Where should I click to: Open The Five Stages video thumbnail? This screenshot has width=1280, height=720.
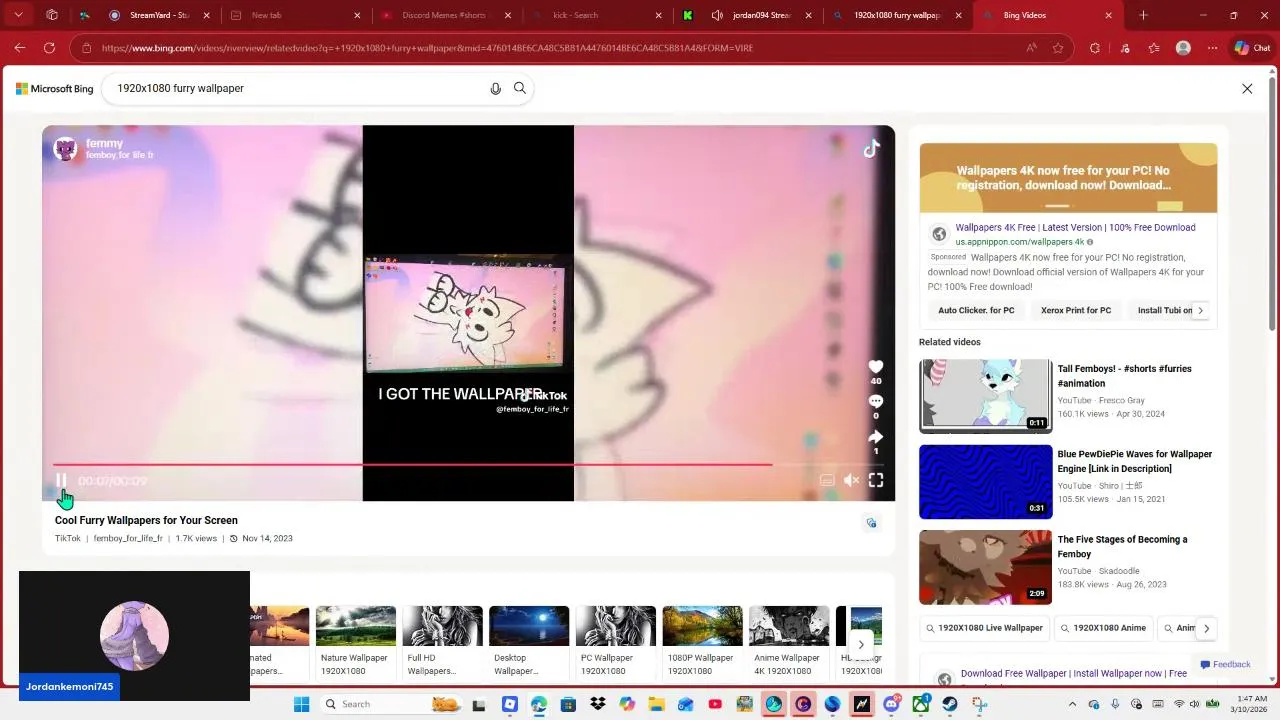pos(986,567)
